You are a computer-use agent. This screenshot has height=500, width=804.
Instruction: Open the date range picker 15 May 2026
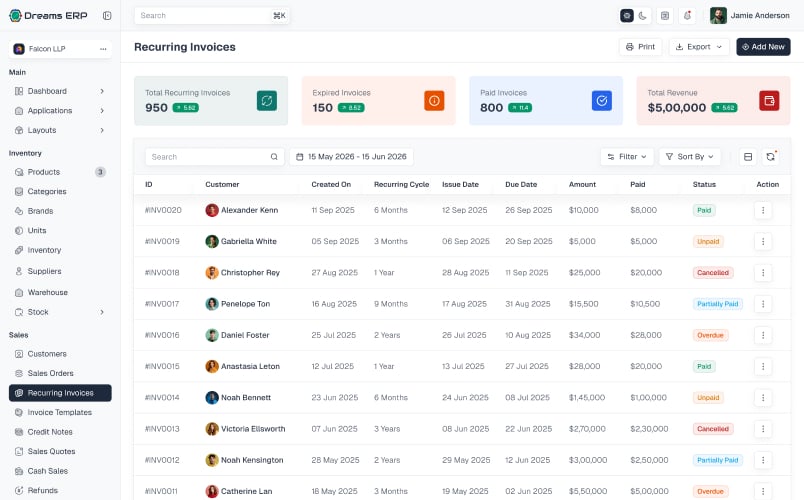point(352,156)
